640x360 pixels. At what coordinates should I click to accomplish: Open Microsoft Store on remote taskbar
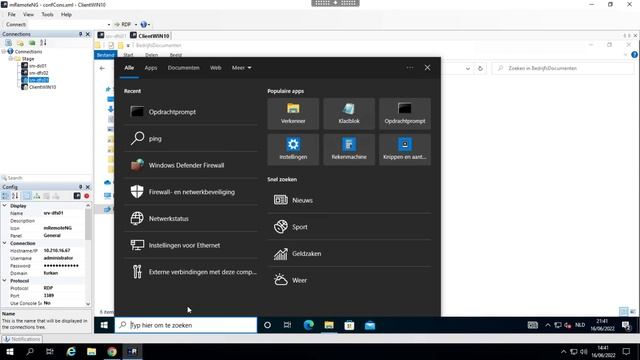click(x=349, y=325)
